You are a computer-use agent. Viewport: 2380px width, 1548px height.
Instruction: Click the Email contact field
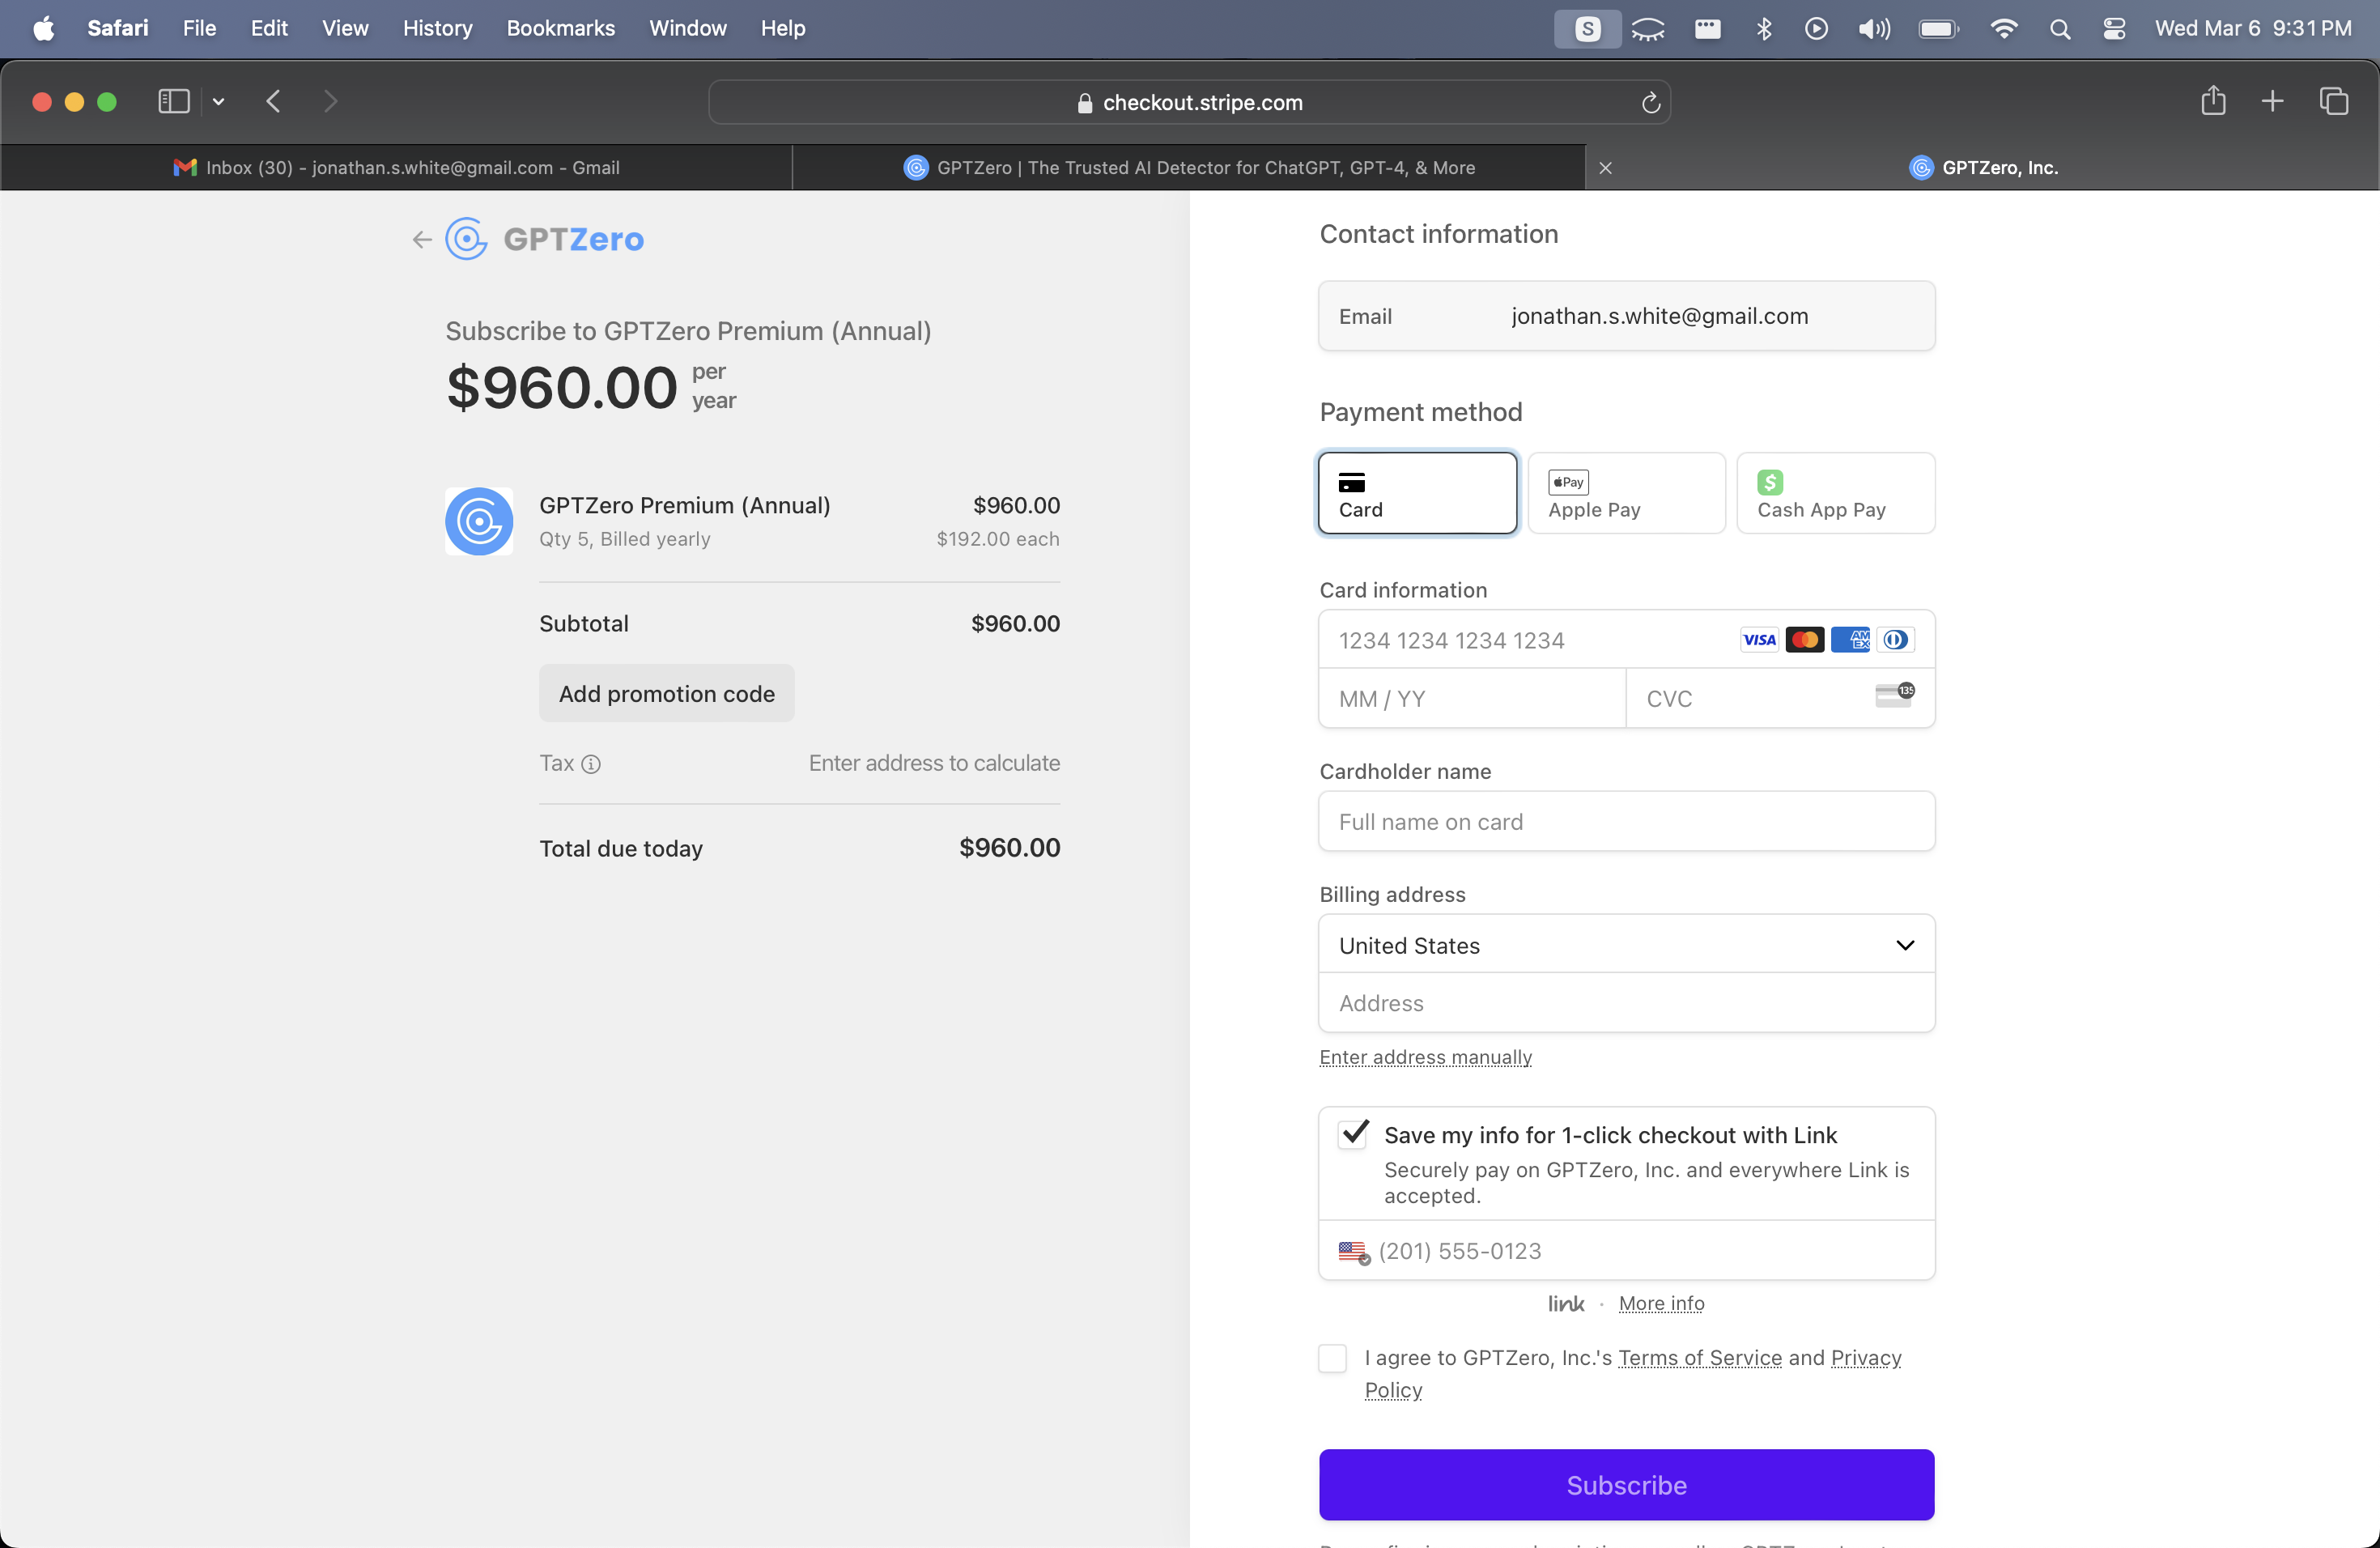point(1626,316)
